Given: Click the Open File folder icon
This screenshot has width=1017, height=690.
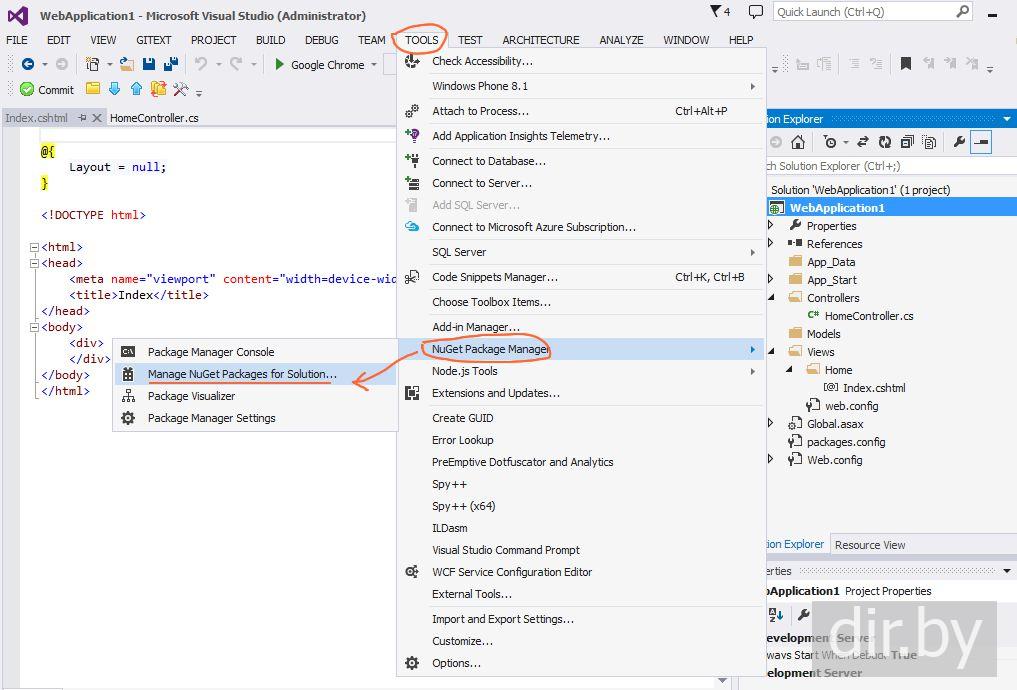Looking at the screenshot, I should (x=127, y=64).
